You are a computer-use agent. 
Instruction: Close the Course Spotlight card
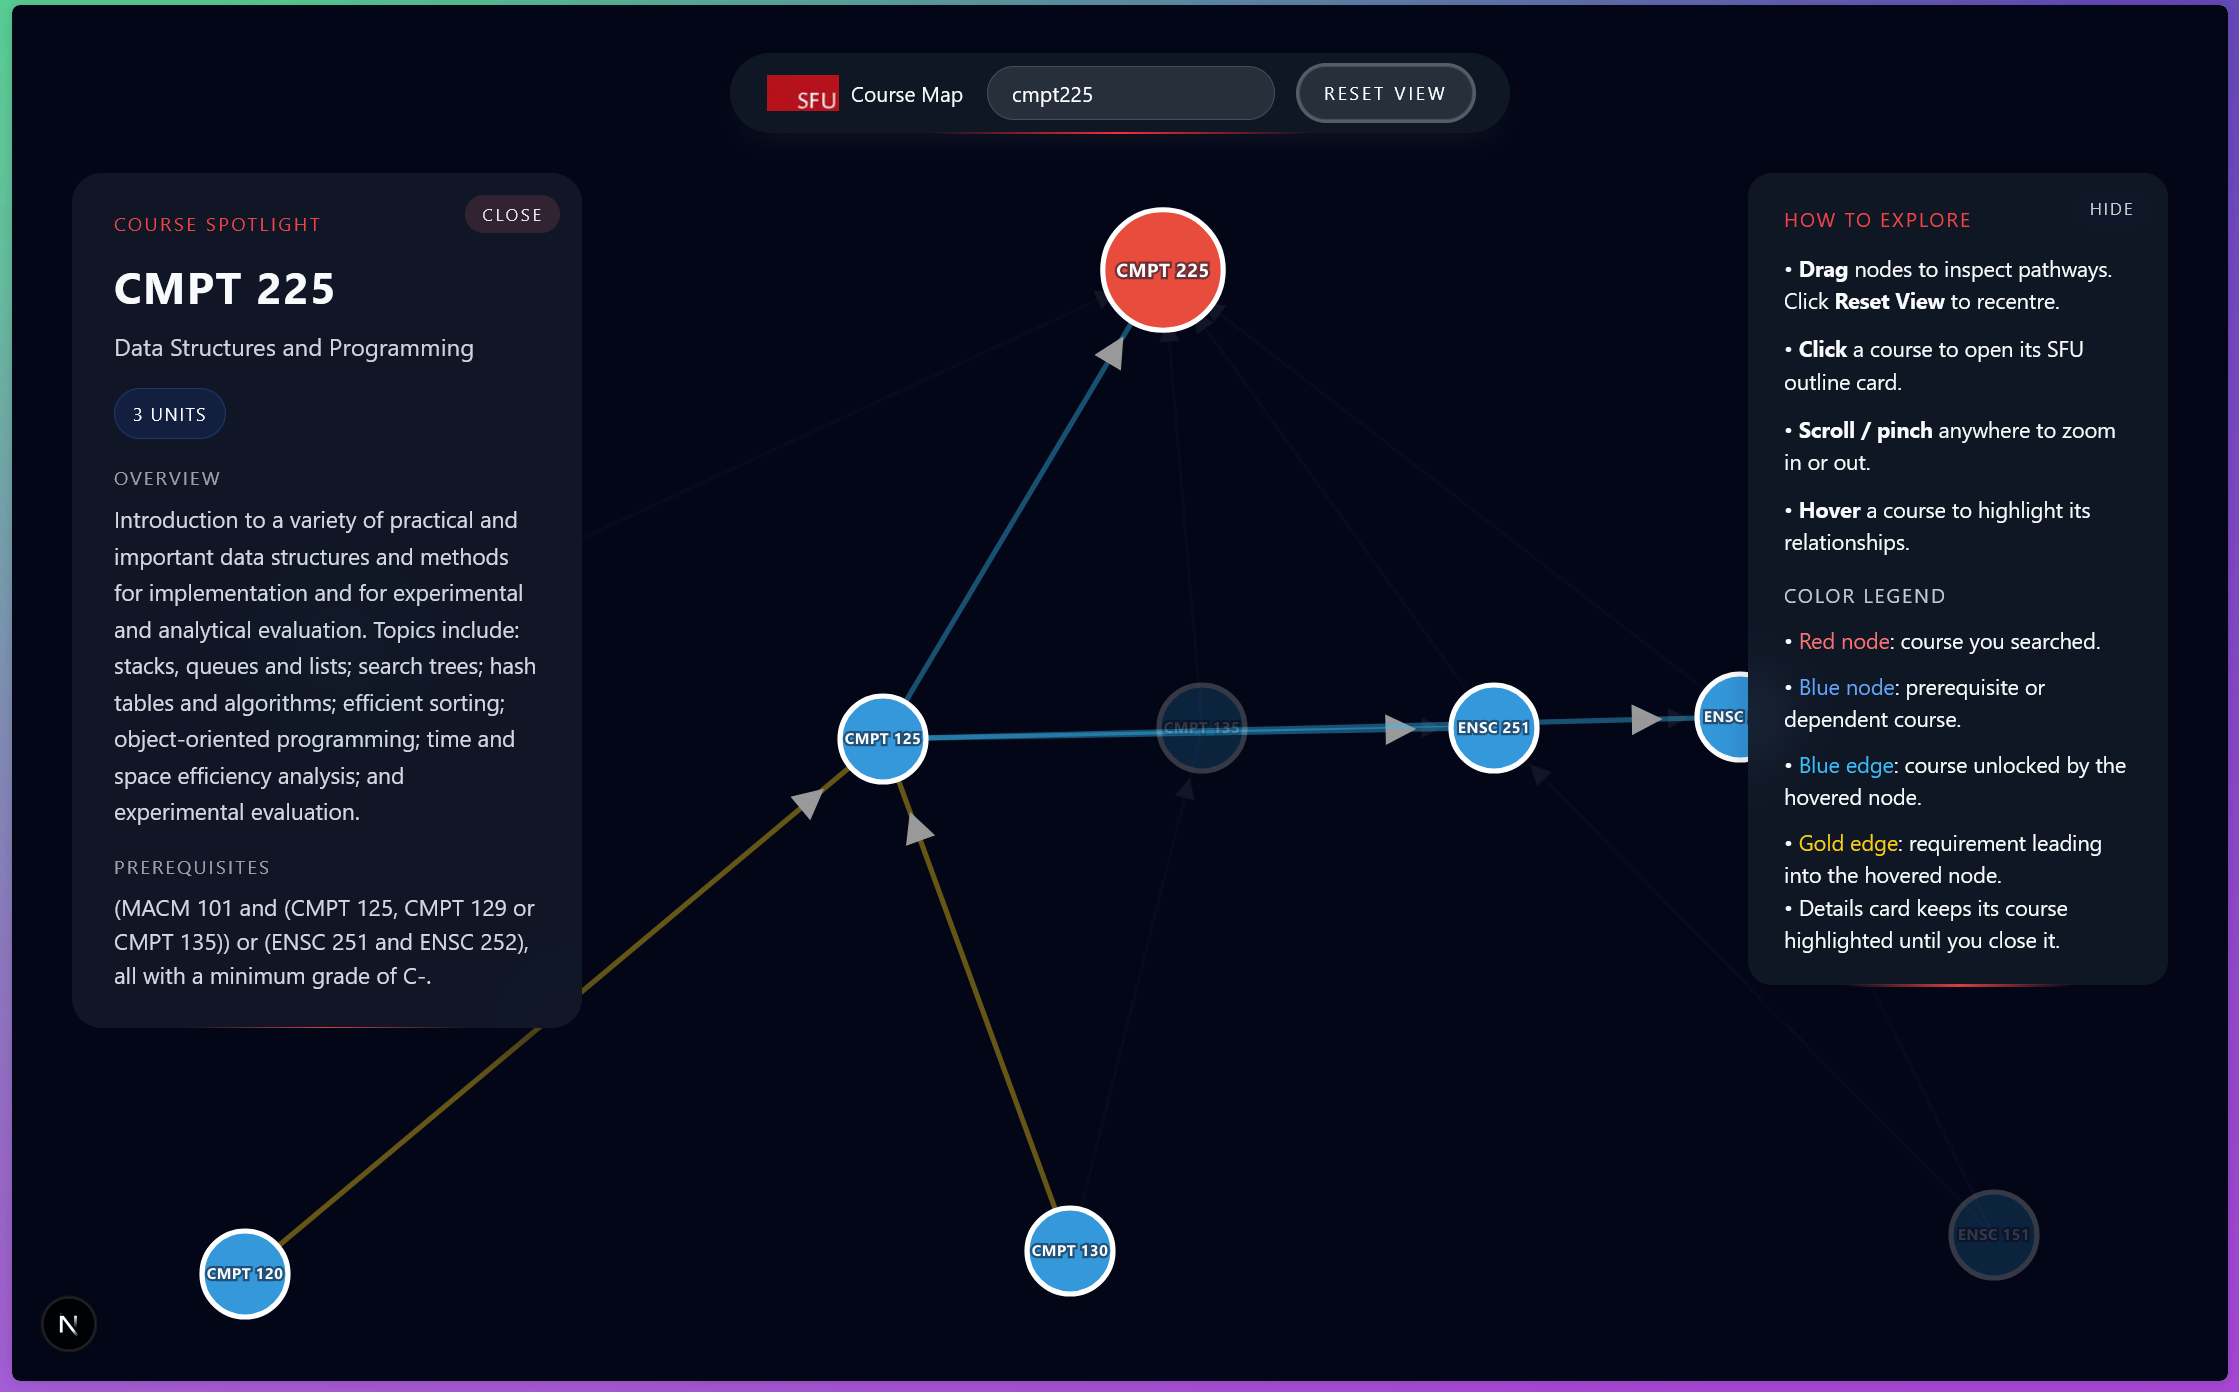512,215
